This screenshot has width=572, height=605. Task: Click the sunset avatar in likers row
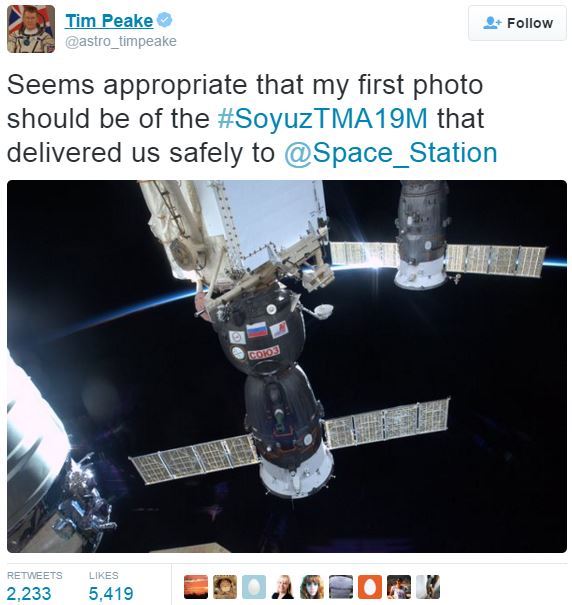[196, 587]
